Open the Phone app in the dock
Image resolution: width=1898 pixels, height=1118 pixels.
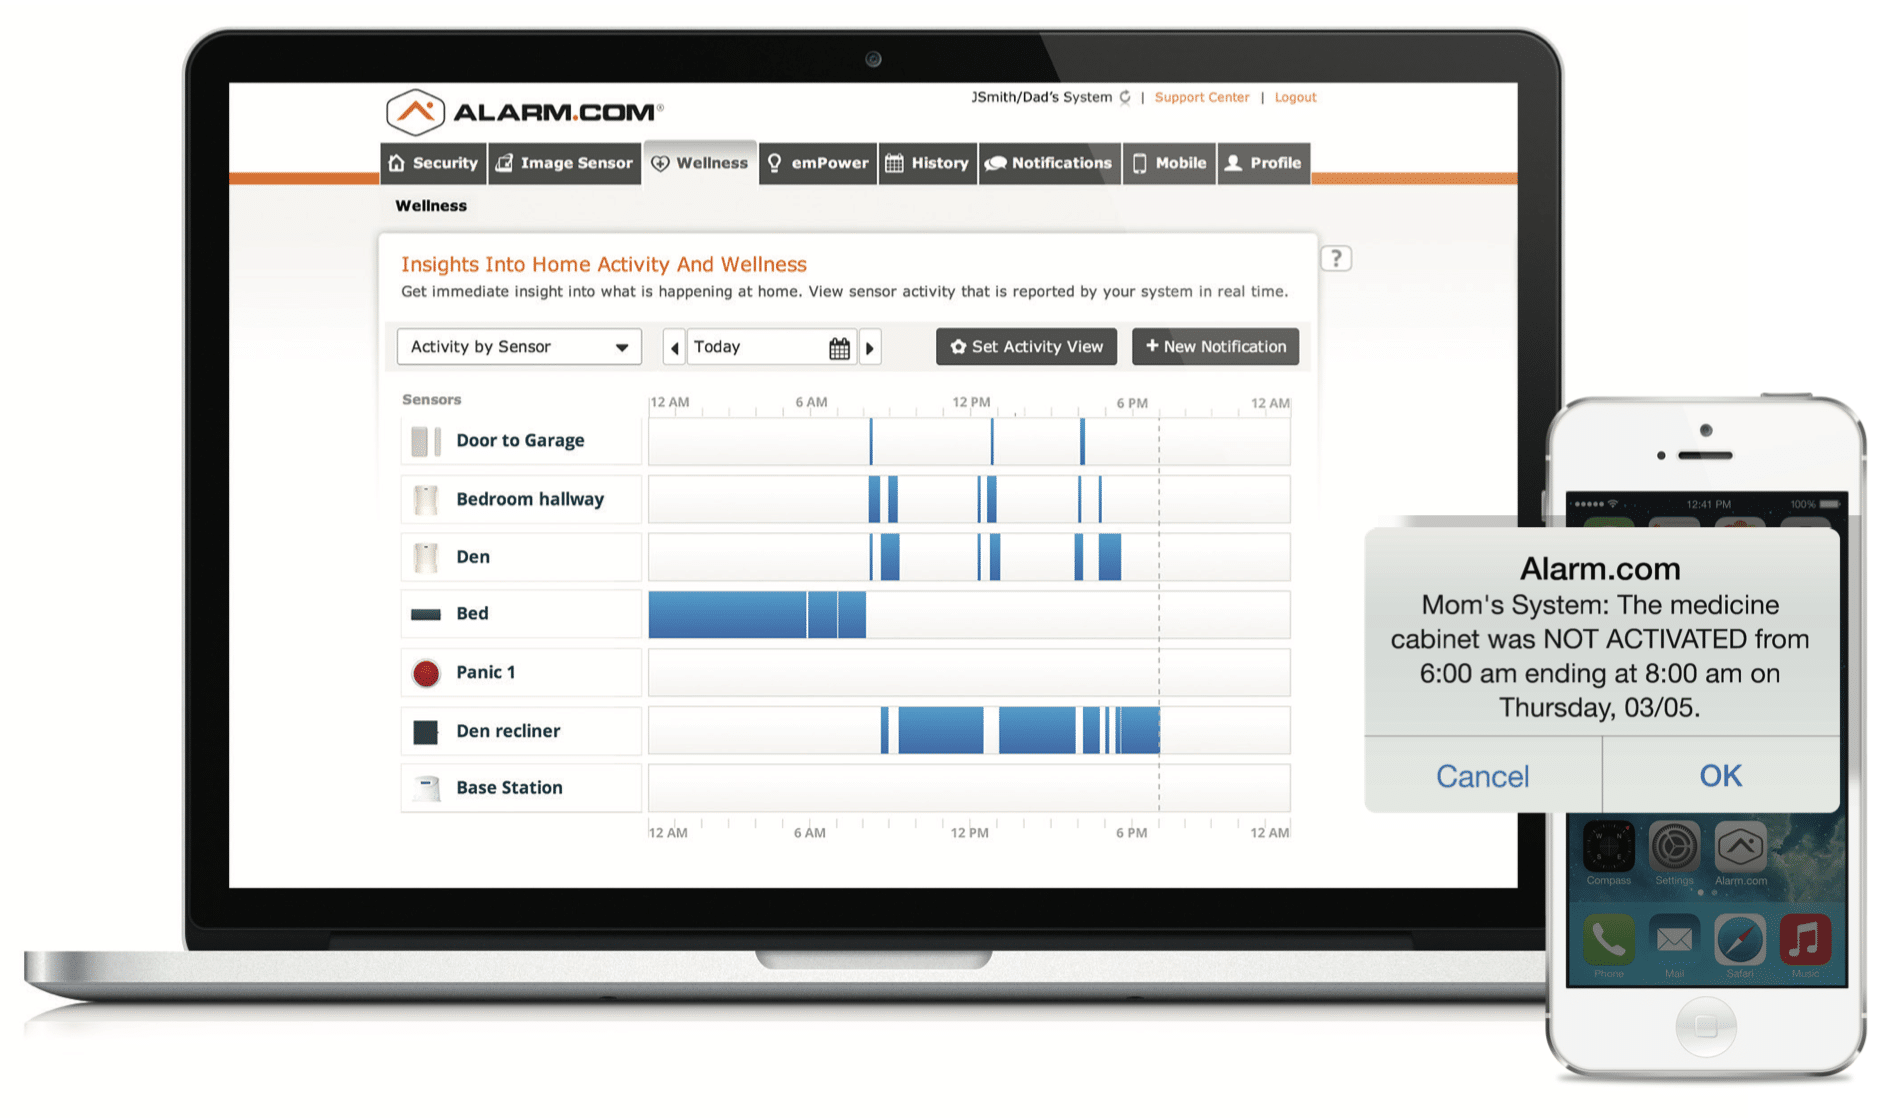click(1609, 940)
